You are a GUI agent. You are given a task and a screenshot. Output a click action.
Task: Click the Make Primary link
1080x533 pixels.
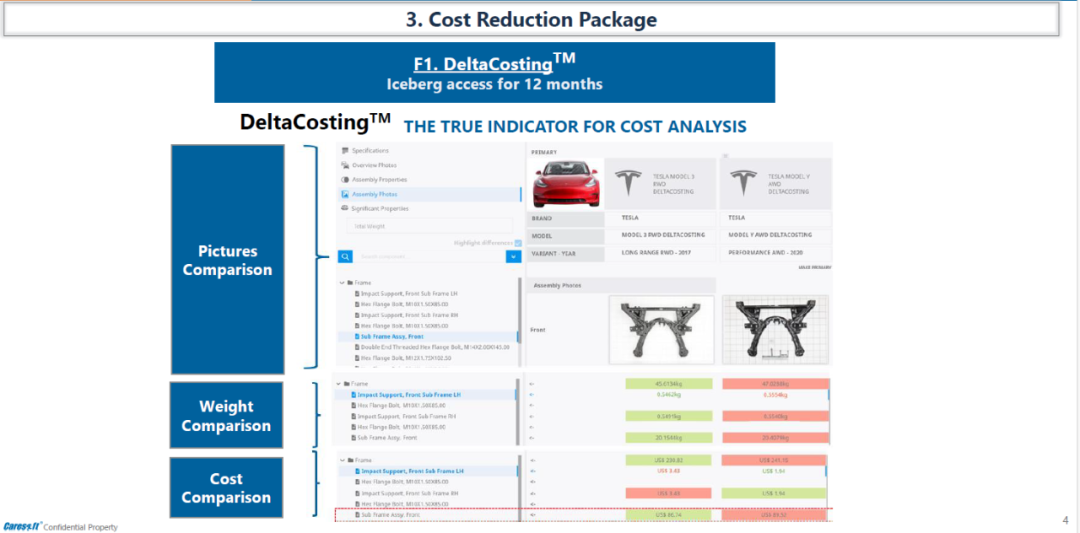pyautogui.click(x=816, y=266)
